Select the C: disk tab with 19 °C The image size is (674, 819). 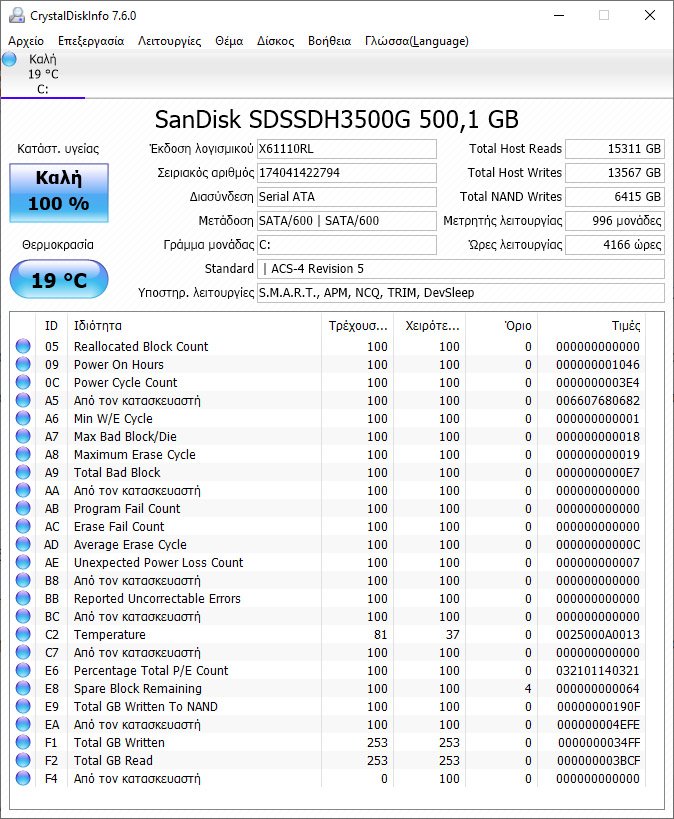tap(43, 74)
